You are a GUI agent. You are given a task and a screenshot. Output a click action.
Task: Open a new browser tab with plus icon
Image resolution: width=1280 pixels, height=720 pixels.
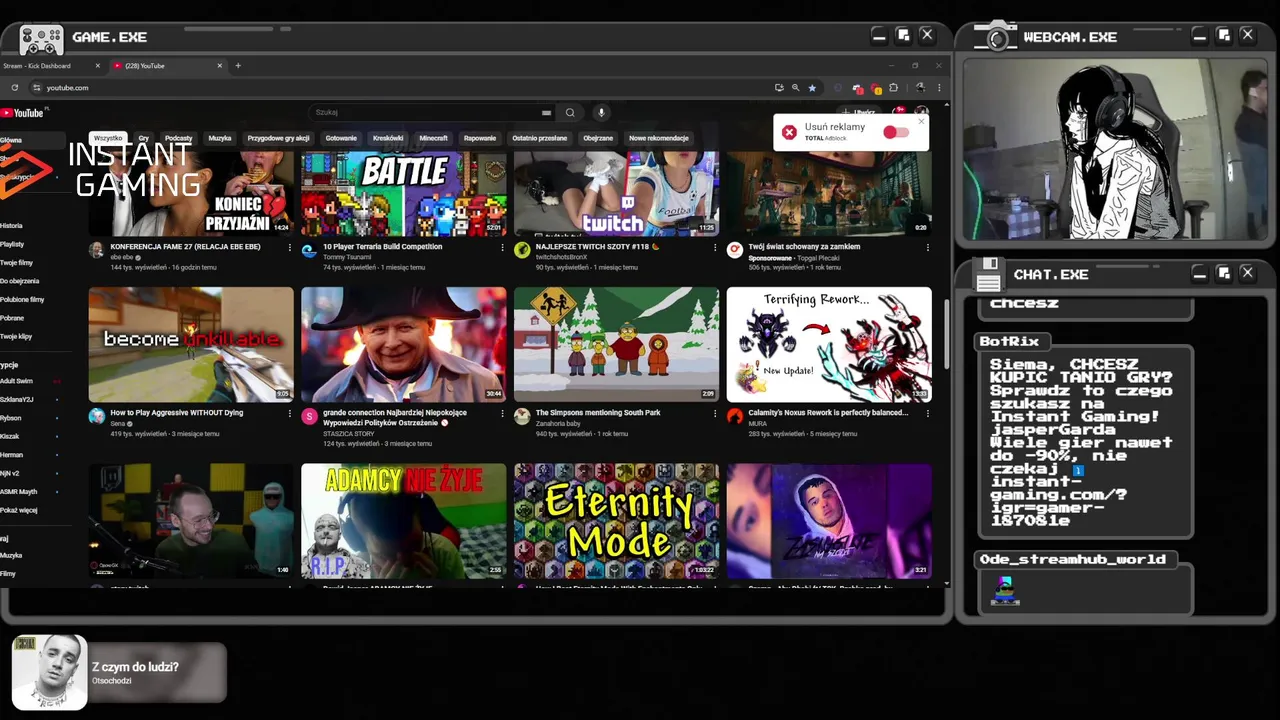[238, 66]
